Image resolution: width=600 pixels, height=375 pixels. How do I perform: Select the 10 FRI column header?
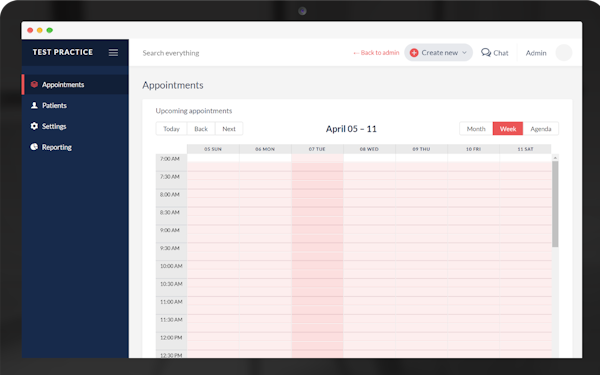[473, 149]
